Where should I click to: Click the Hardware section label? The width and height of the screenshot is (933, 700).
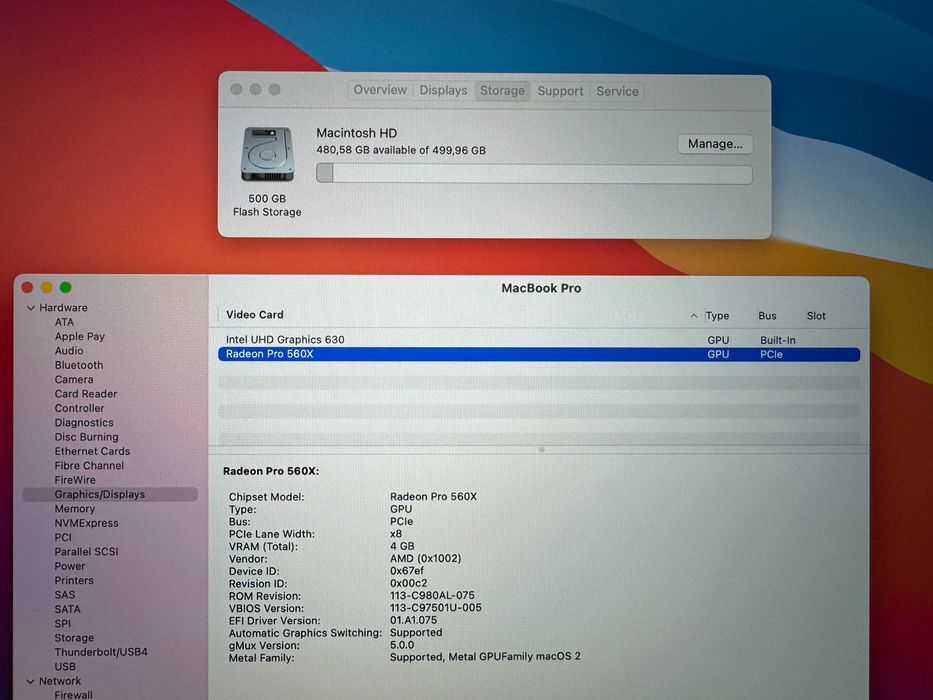tap(63, 308)
